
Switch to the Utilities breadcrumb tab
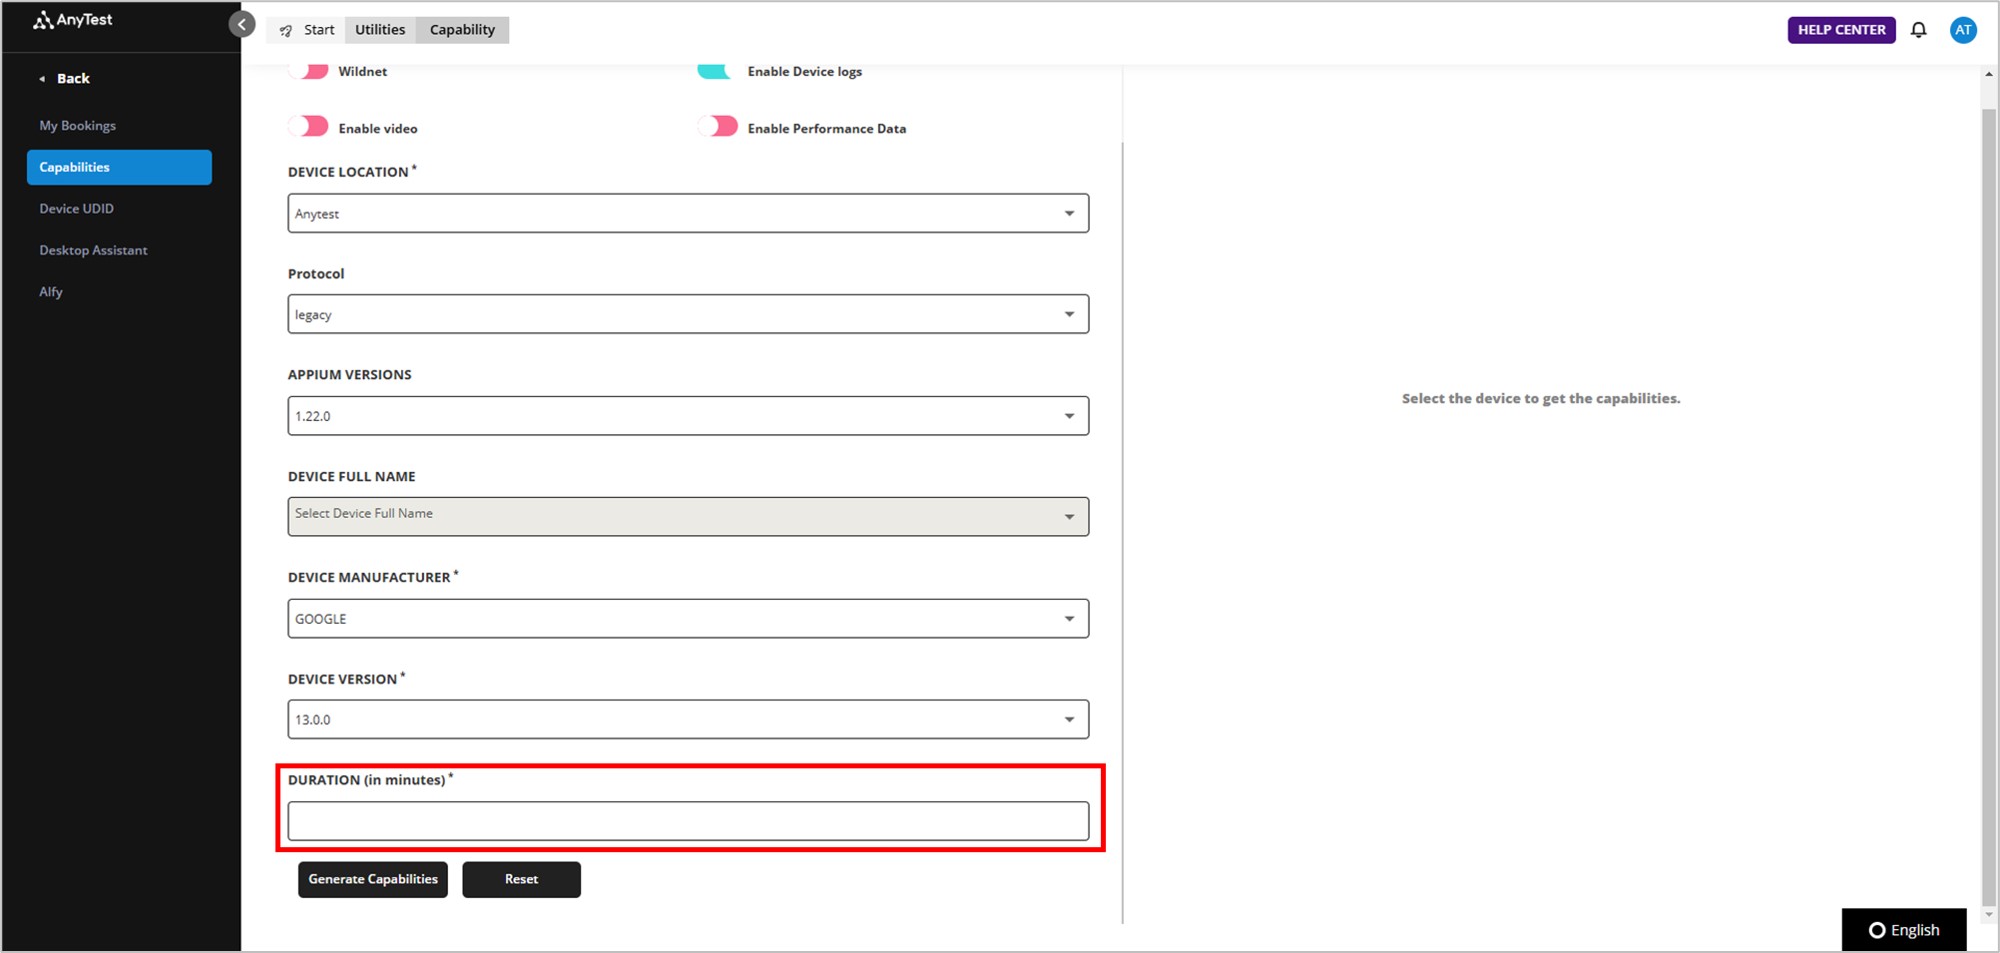point(380,30)
